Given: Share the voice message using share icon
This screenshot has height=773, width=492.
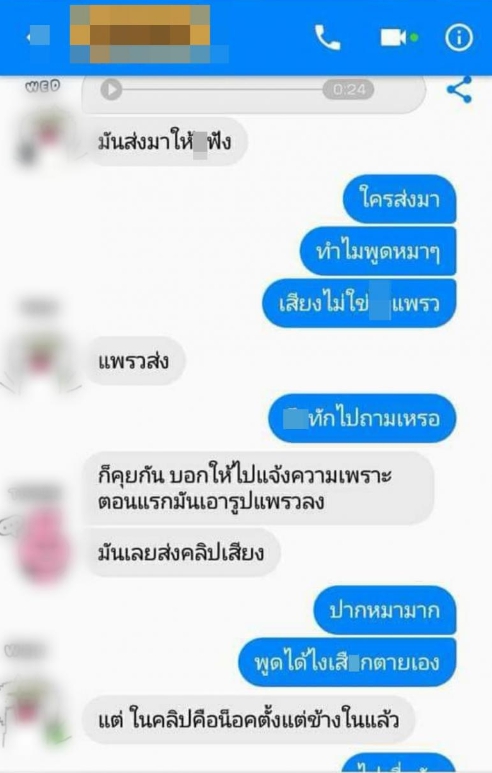Looking at the screenshot, I should pos(459,89).
